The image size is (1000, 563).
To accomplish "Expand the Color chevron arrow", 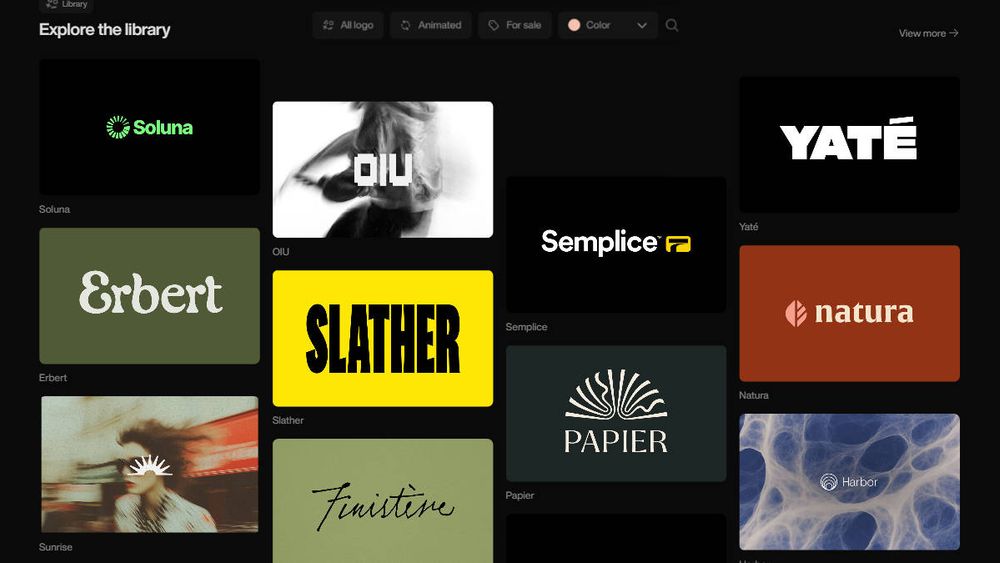I will [642, 26].
